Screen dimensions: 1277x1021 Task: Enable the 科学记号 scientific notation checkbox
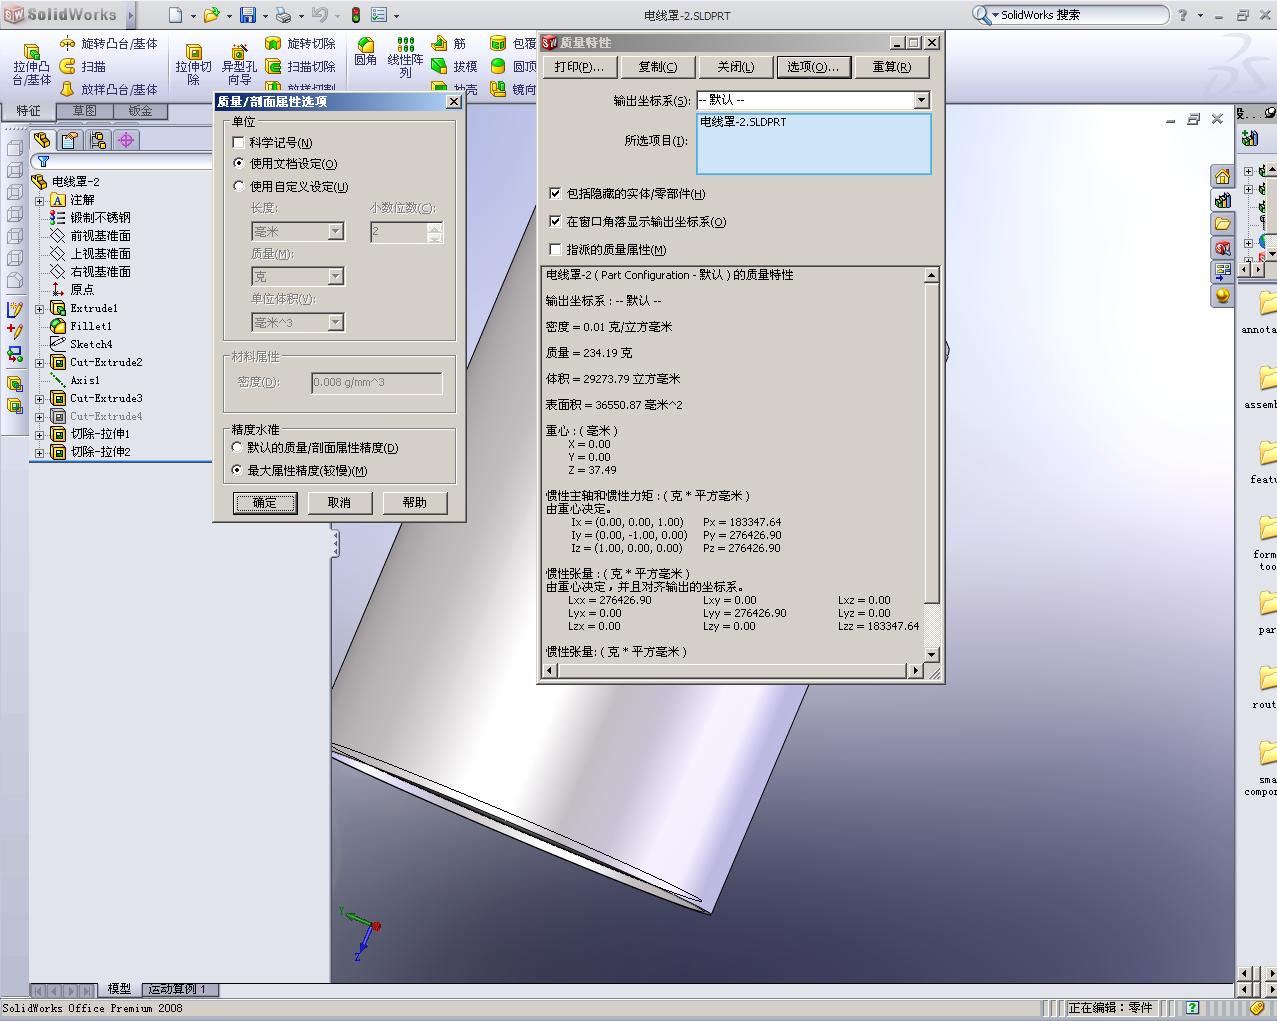(x=239, y=142)
